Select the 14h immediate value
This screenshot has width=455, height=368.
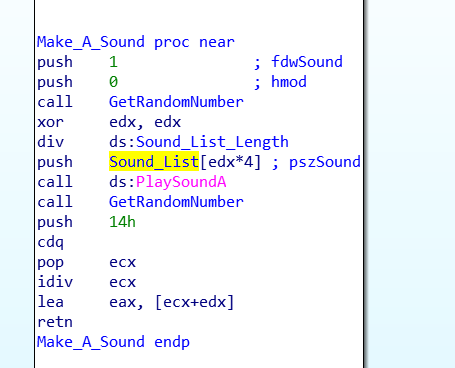click(122, 222)
